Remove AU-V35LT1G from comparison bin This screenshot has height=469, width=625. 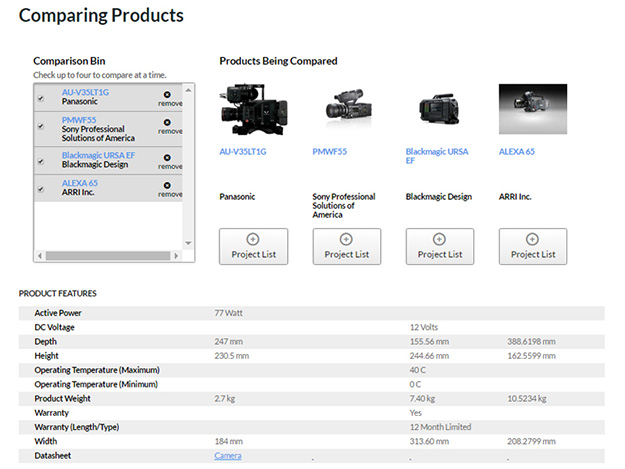pyautogui.click(x=170, y=98)
